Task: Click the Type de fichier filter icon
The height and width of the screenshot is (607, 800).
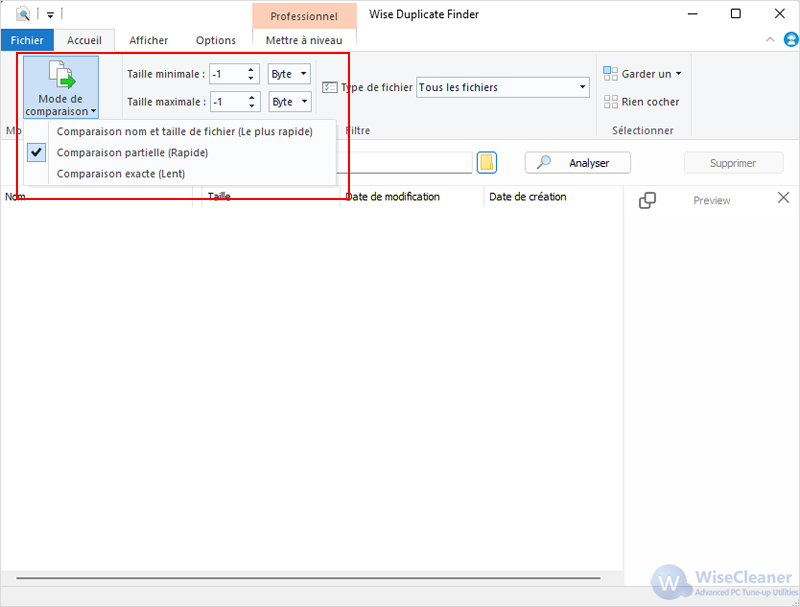Action: click(330, 87)
